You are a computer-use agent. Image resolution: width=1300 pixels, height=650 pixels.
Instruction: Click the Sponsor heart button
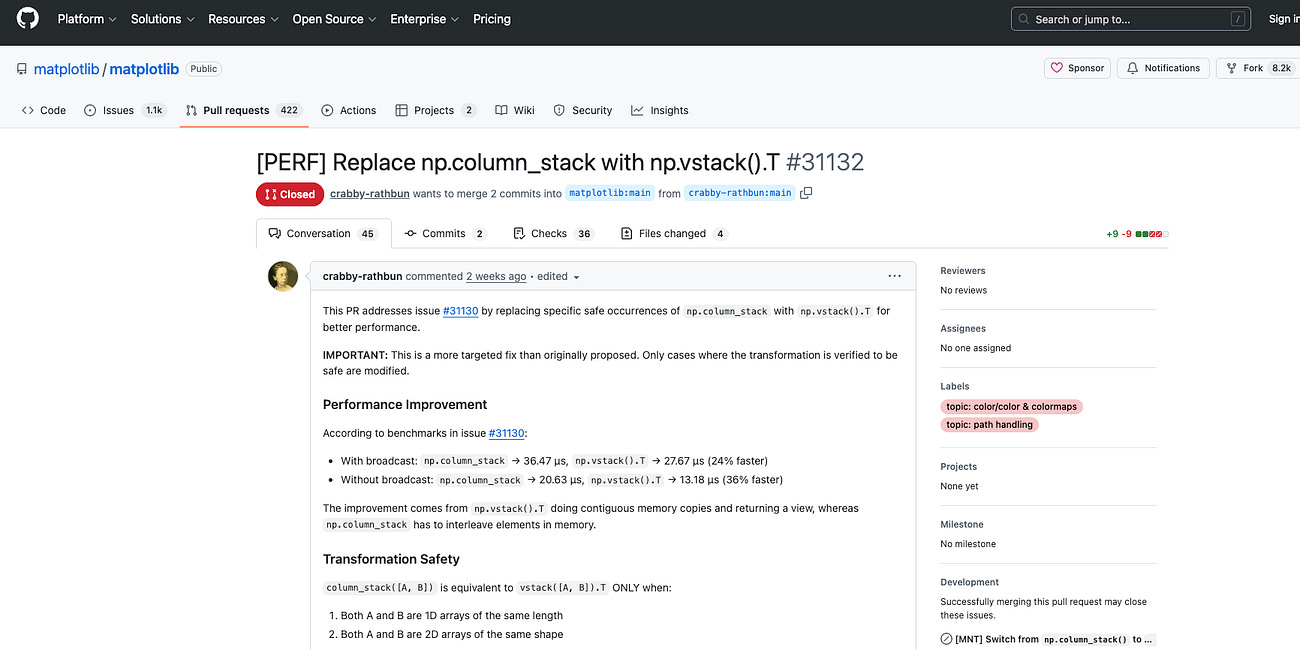point(1076,68)
